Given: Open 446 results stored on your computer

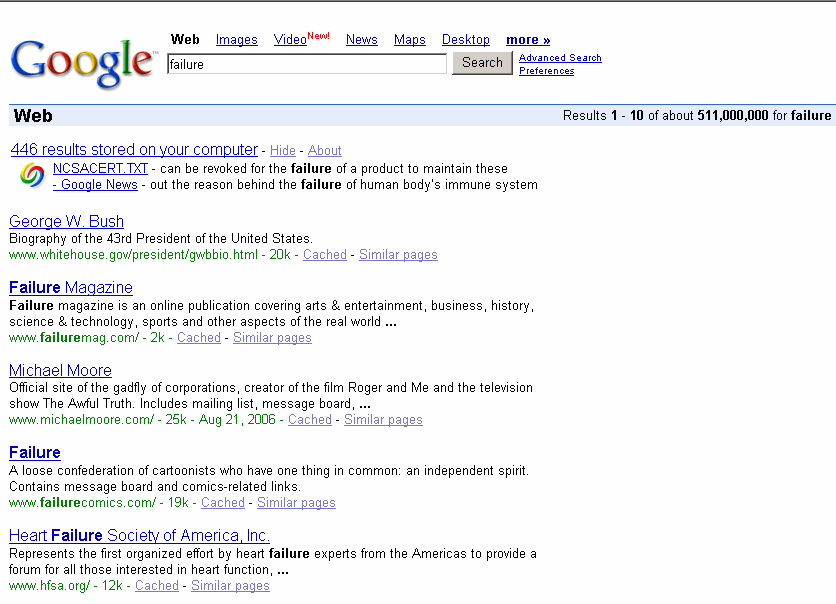Looking at the screenshot, I should pos(134,150).
